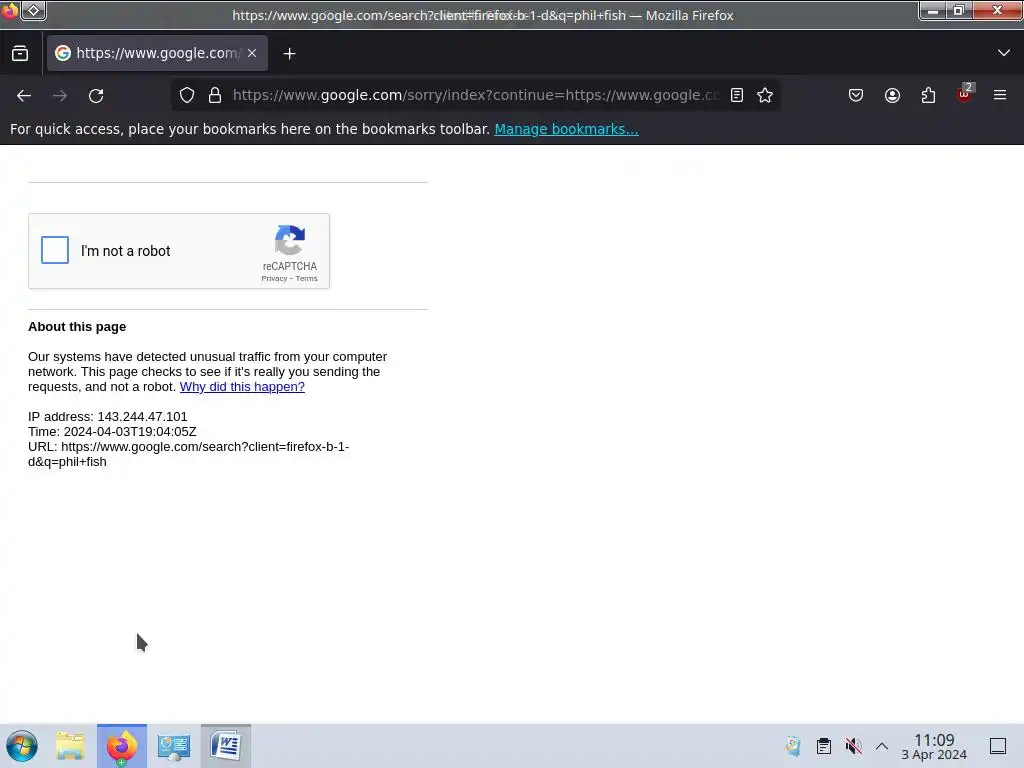Open Save to Pocket icon
The image size is (1024, 768).
click(856, 95)
